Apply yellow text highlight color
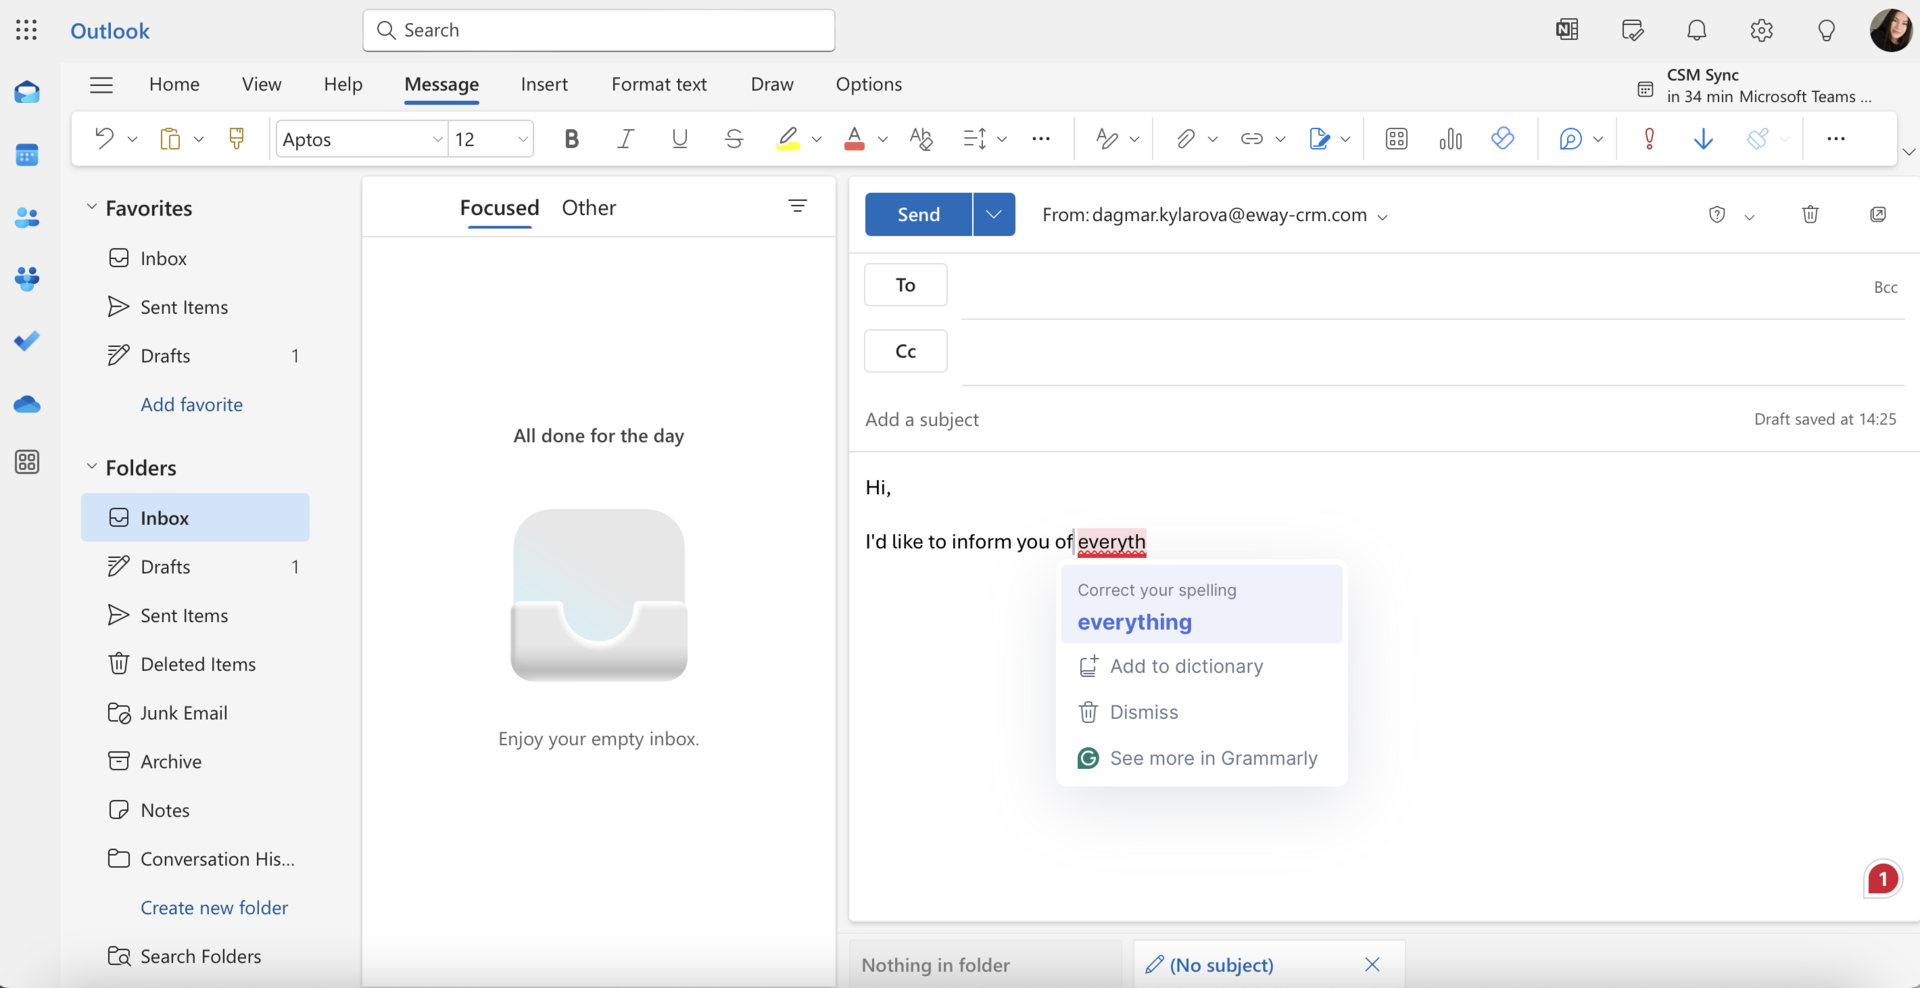The width and height of the screenshot is (1920, 988). click(788, 138)
